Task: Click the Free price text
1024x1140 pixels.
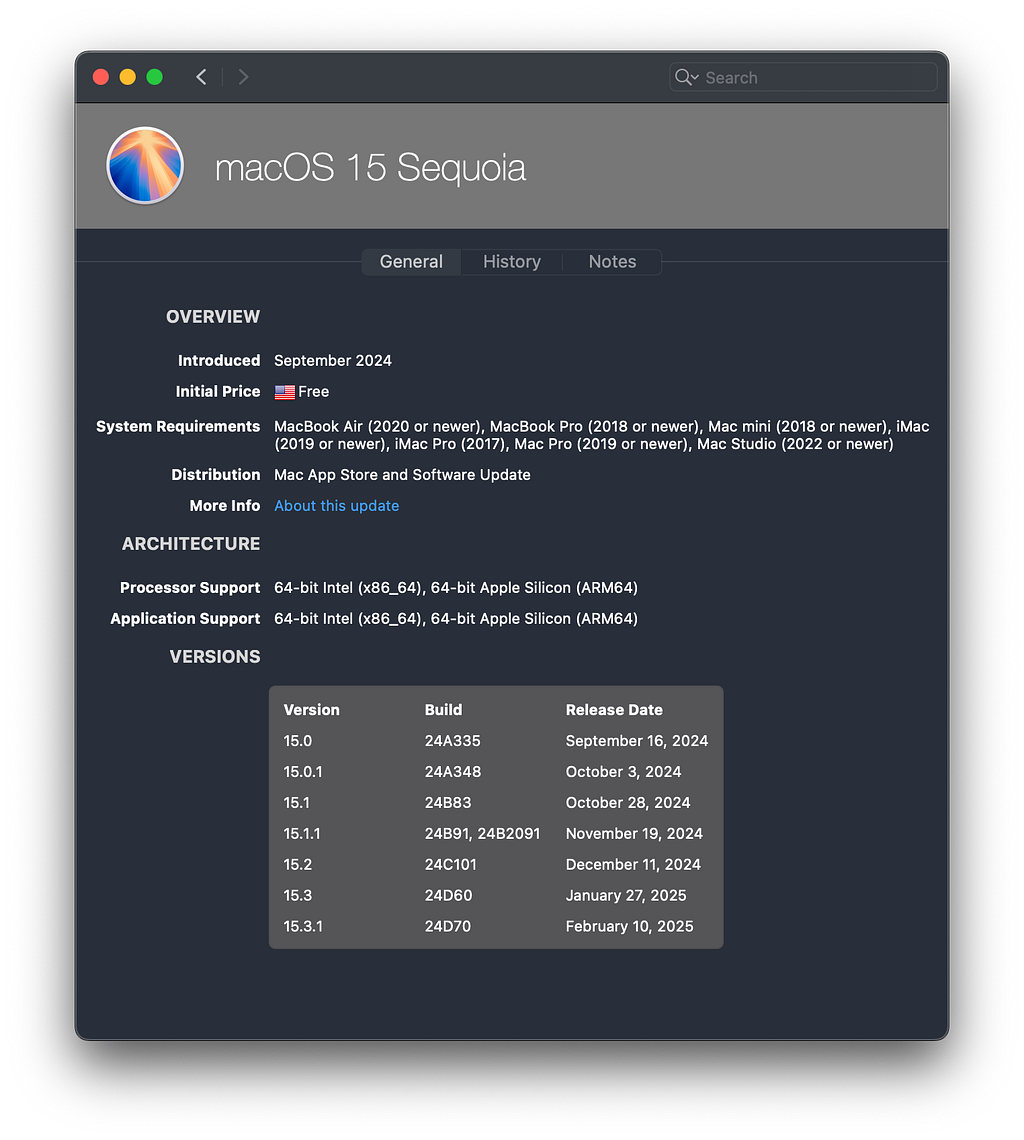Action: click(x=313, y=392)
